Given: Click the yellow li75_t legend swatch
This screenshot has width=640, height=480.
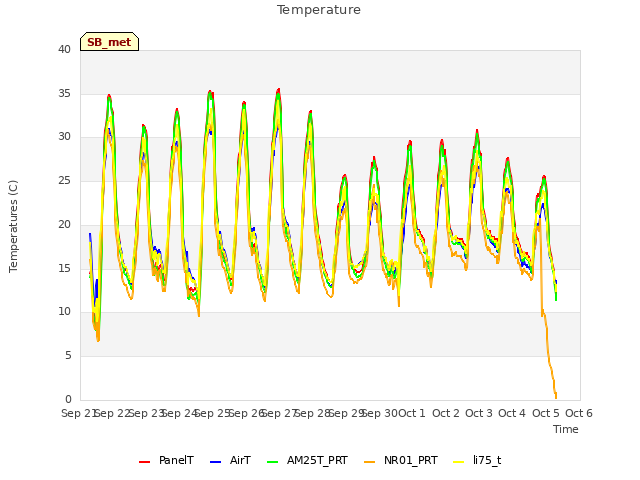Looking at the screenshot, I should click(459, 462).
